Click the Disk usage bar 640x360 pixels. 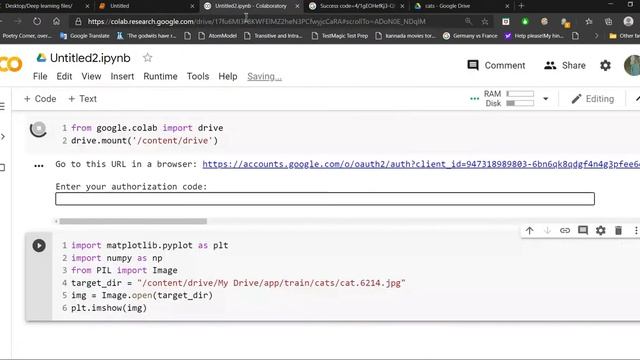click(520, 103)
